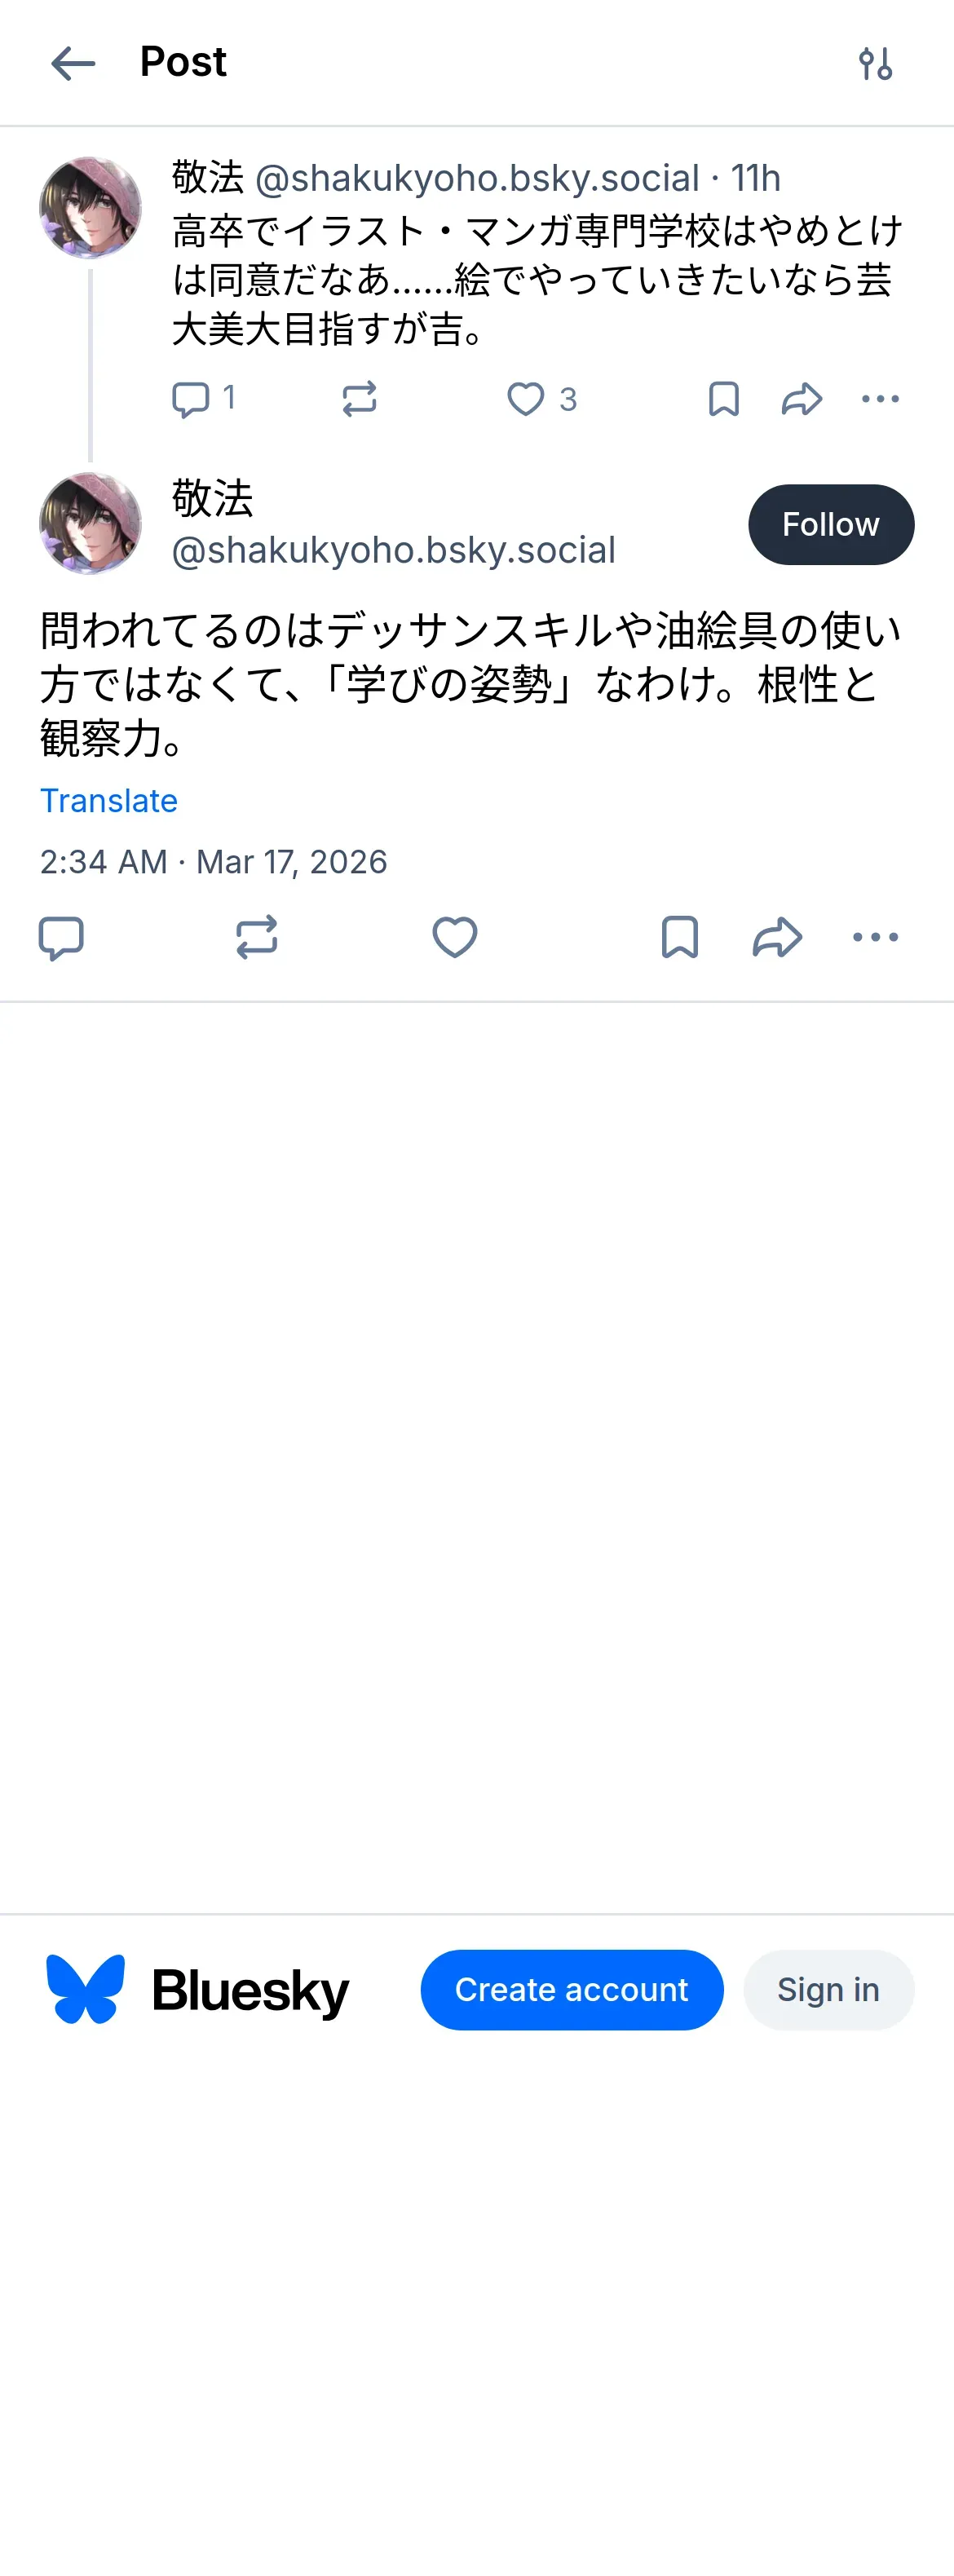Follow the 敬法 account
Viewport: 954px width, 2576px height.
coord(830,525)
